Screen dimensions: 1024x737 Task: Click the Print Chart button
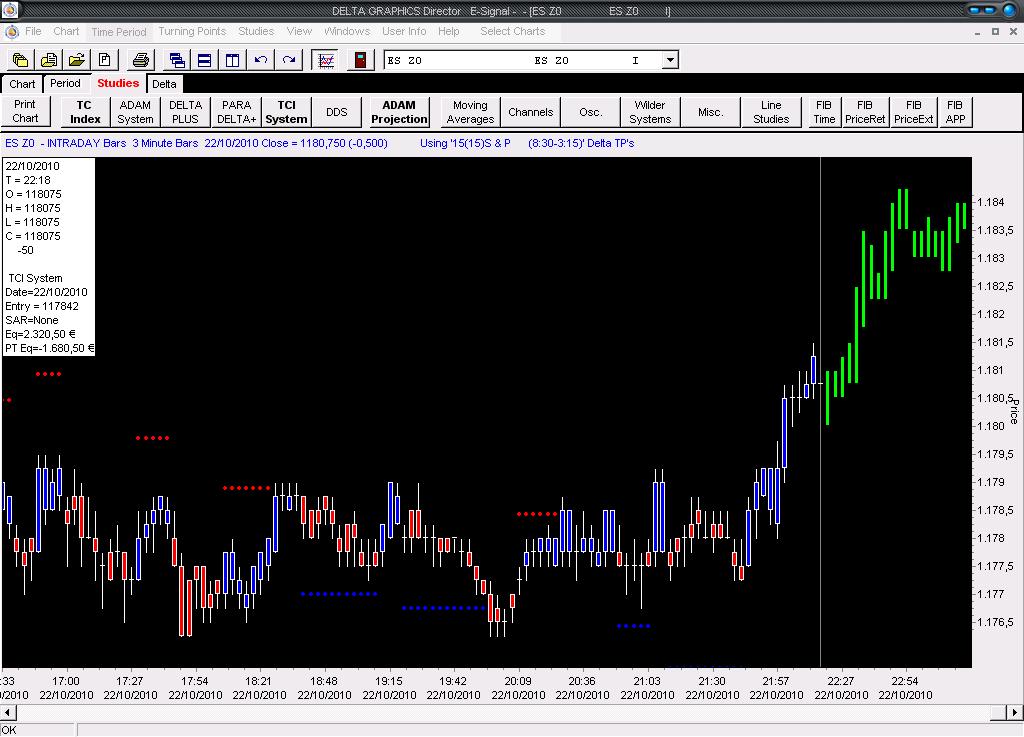pyautogui.click(x=25, y=112)
